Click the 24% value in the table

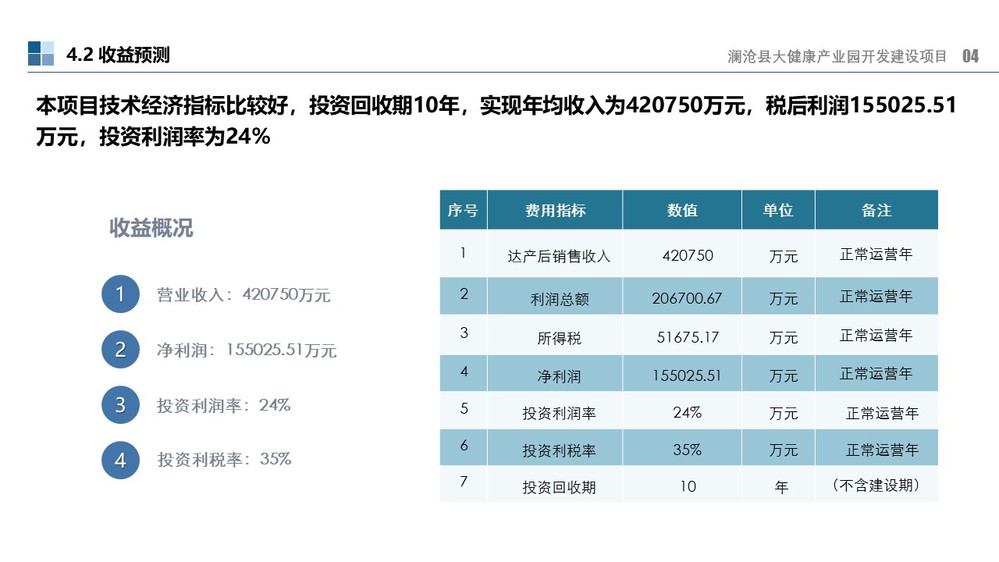(x=687, y=412)
